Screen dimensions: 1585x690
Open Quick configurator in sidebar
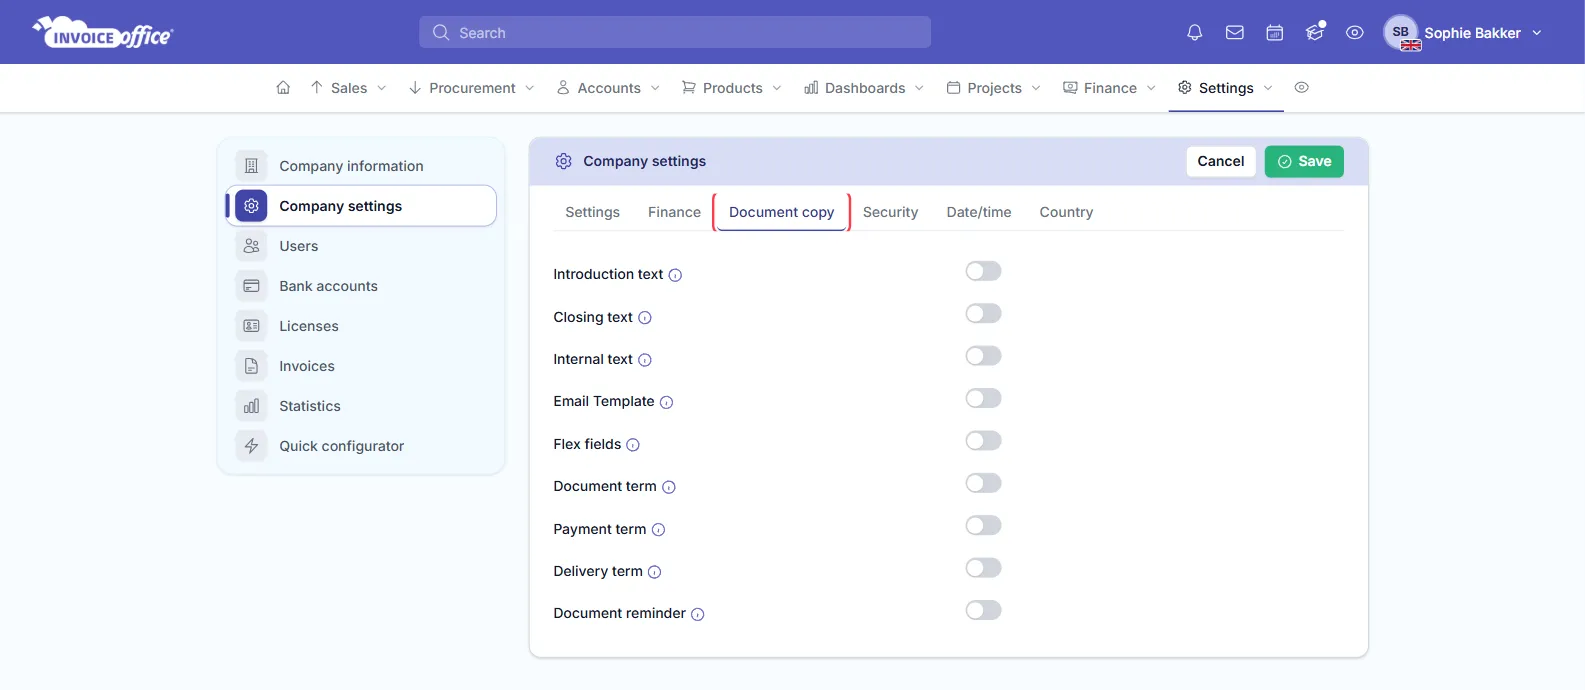[361, 446]
